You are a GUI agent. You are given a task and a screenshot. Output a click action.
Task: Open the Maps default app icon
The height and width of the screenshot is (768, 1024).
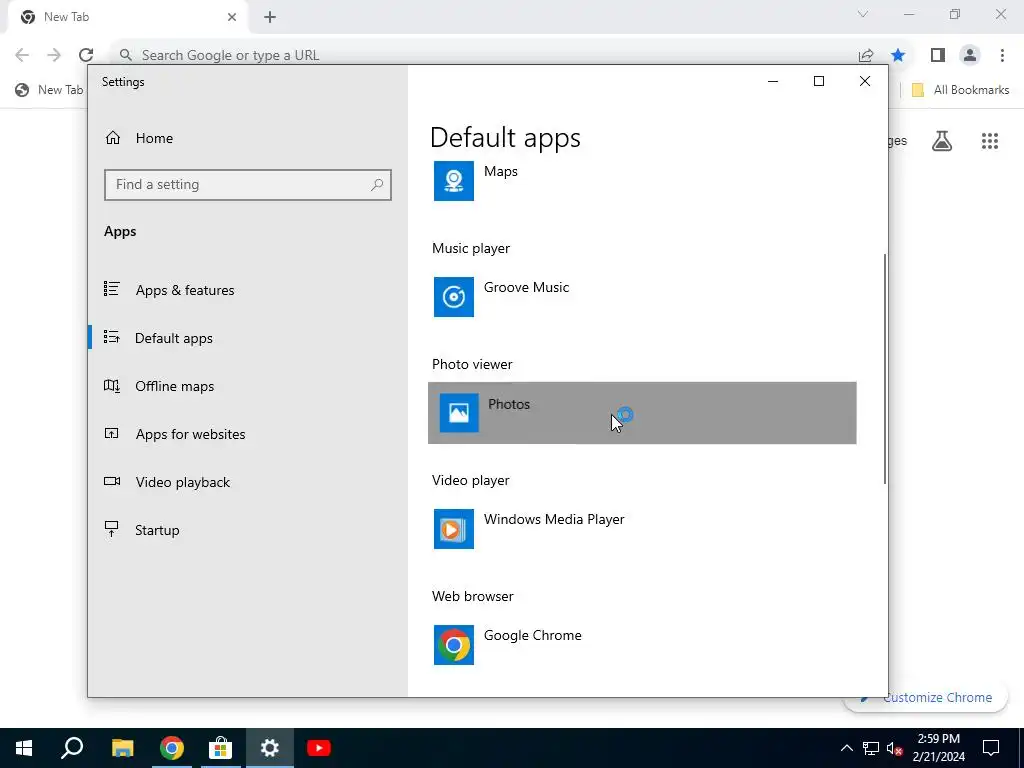coord(453,181)
